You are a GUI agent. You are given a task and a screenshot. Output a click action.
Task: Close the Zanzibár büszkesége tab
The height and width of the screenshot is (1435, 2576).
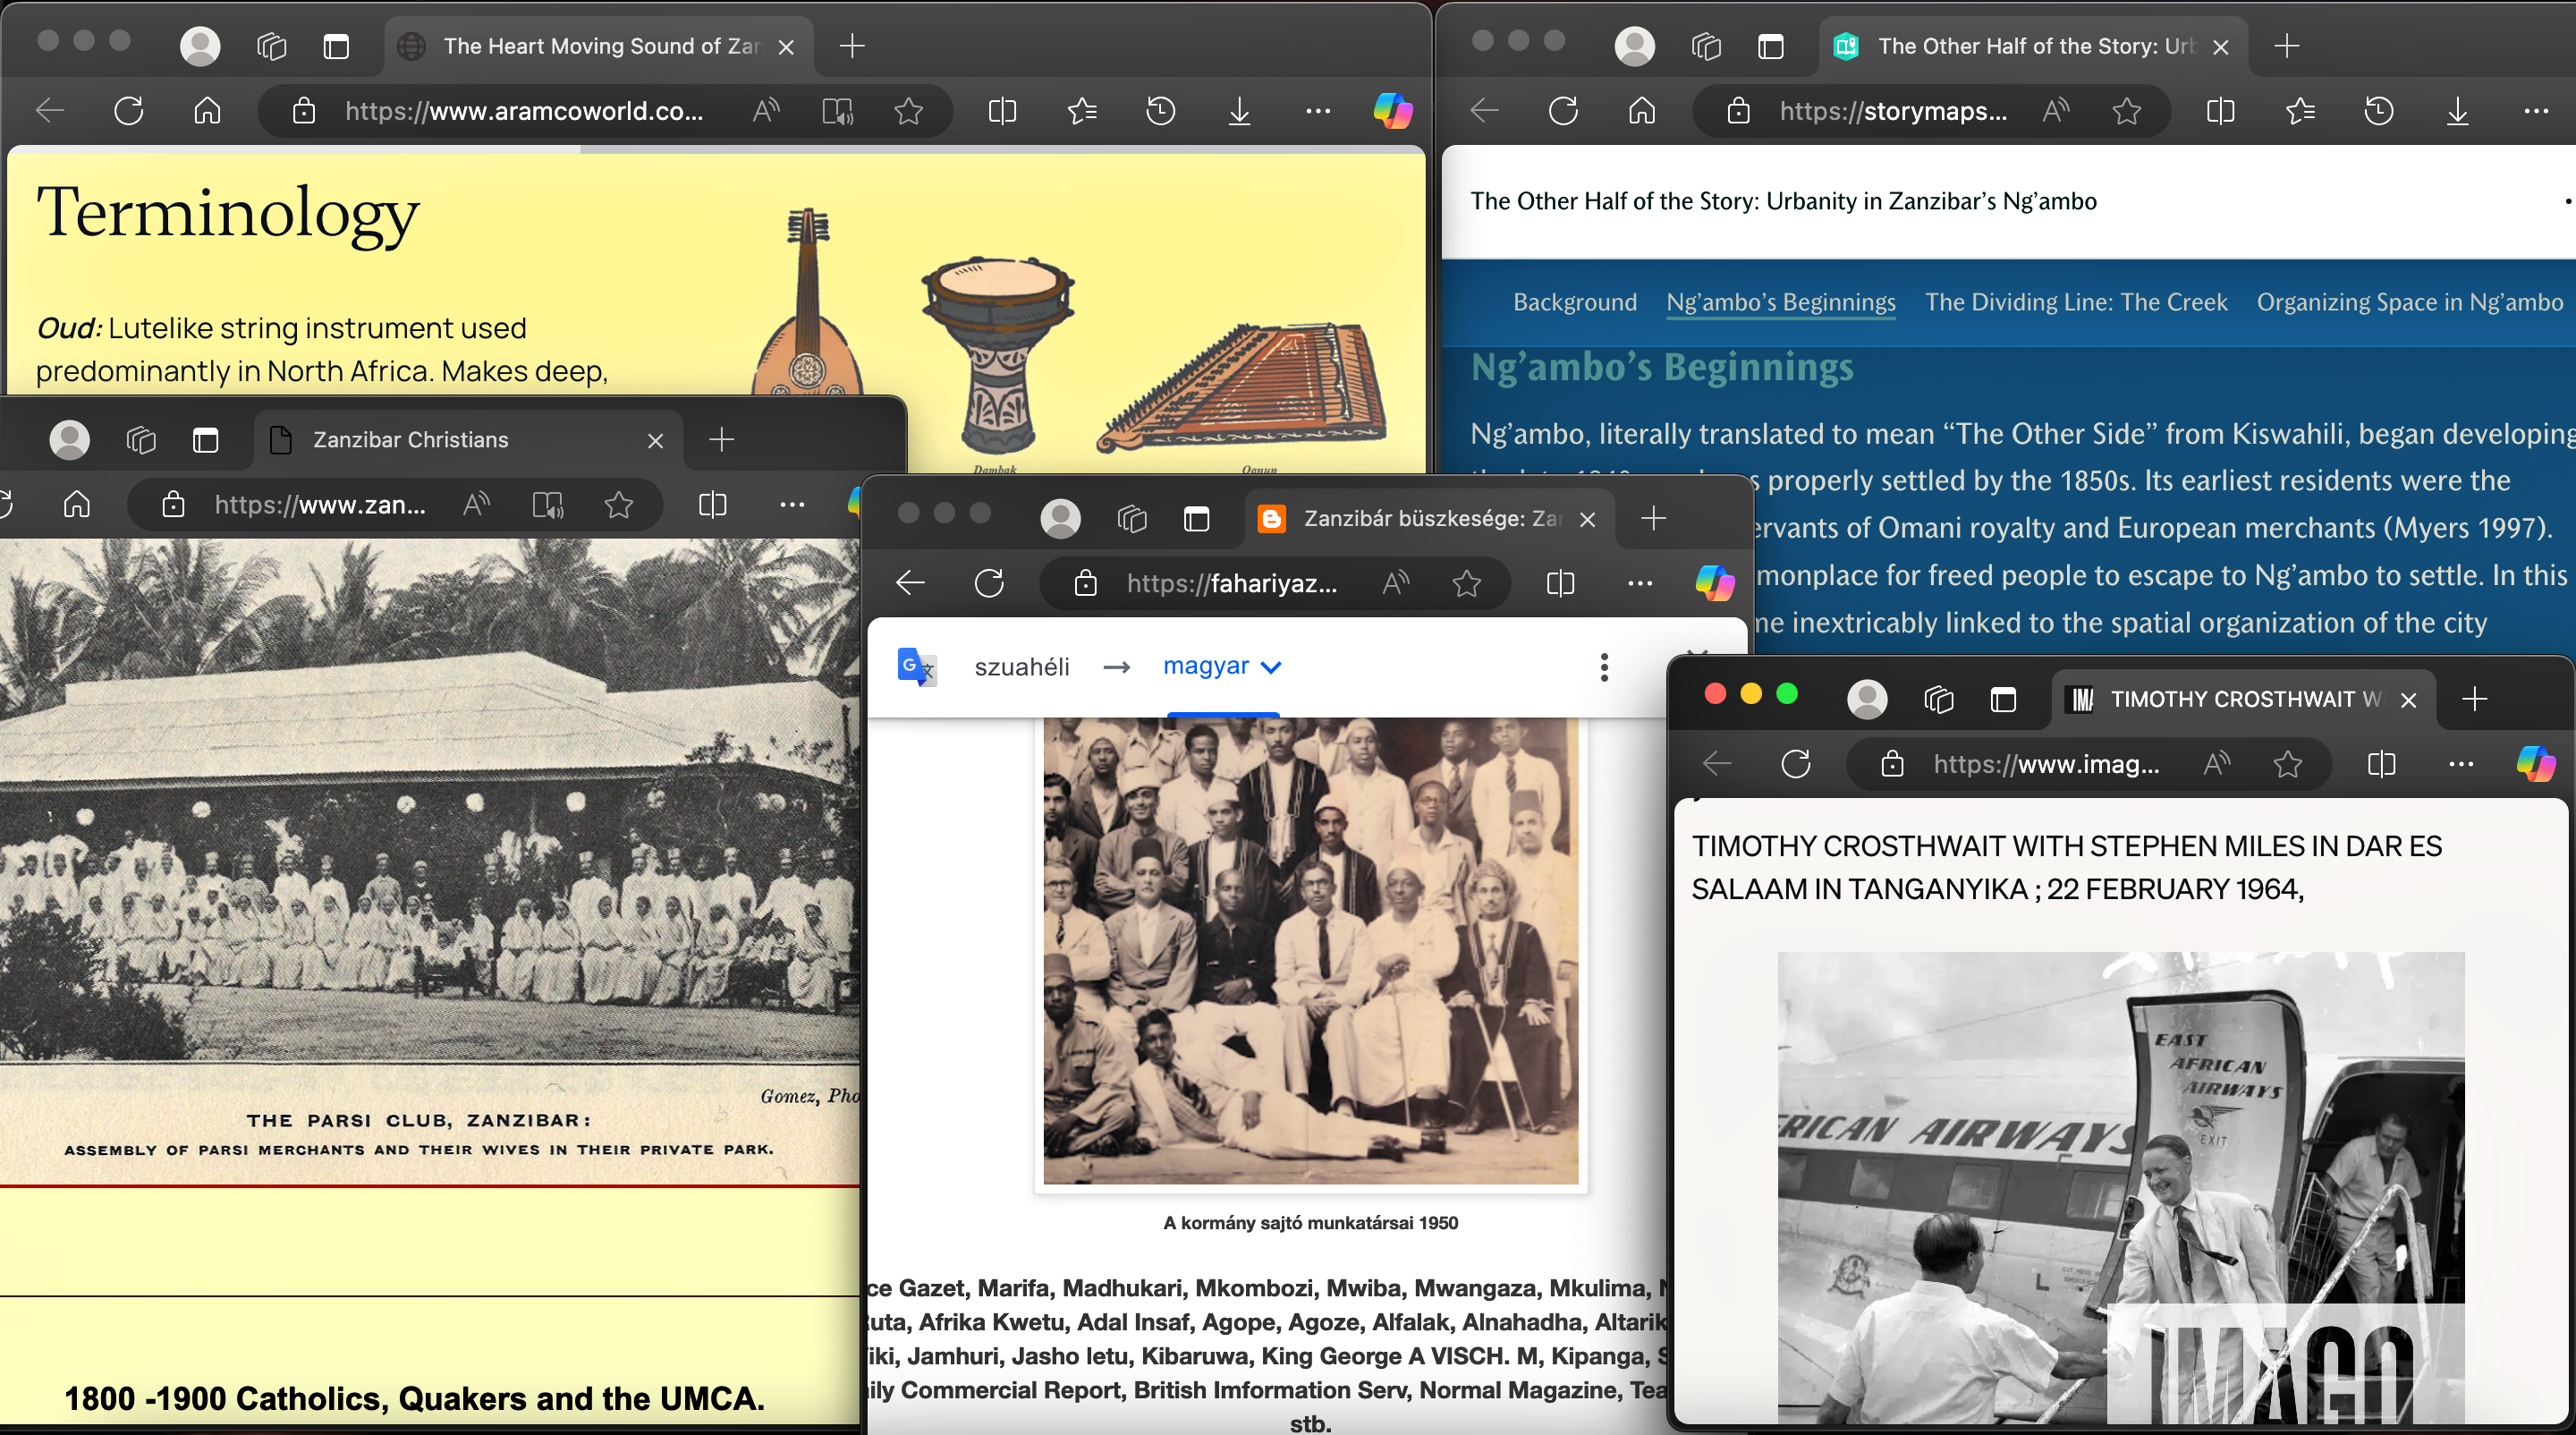pos(1587,519)
